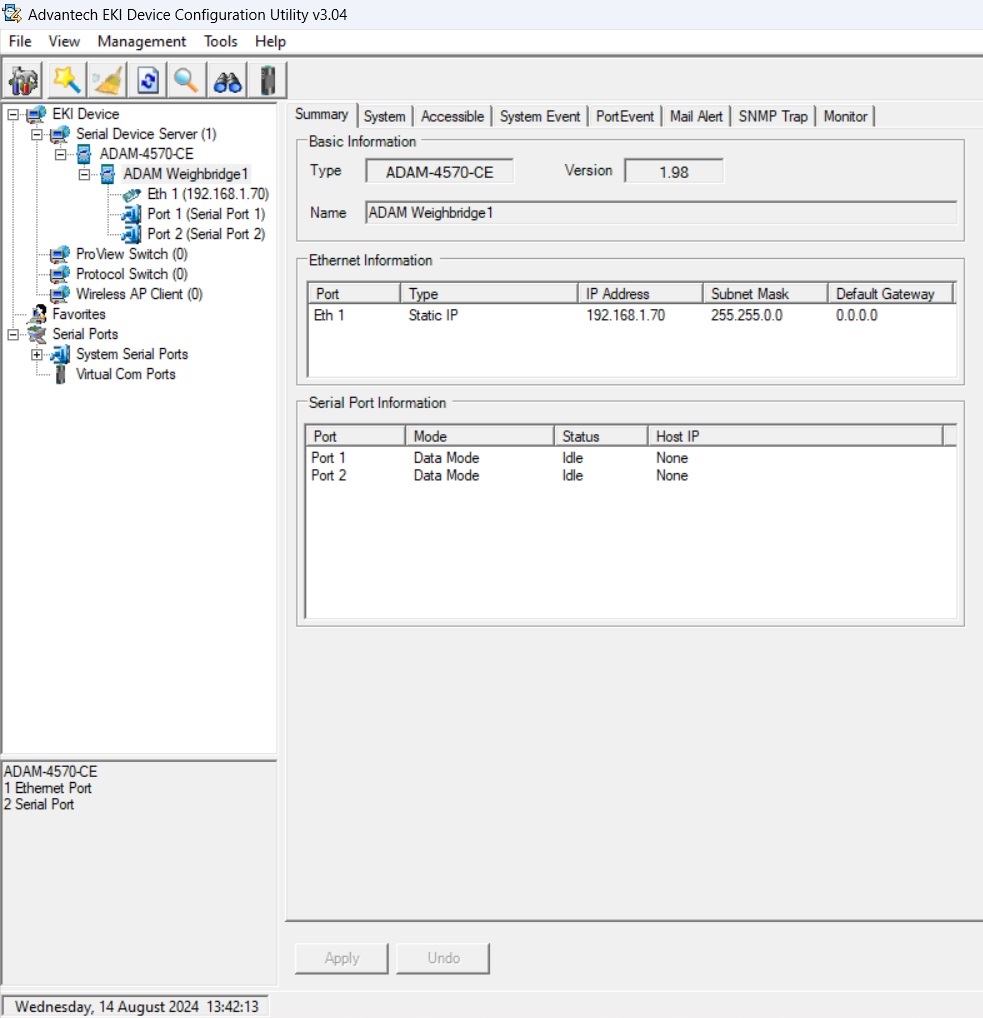Viewport: 983px width, 1018px height.
Task: Click the broom clear toolbar icon
Action: [107, 81]
